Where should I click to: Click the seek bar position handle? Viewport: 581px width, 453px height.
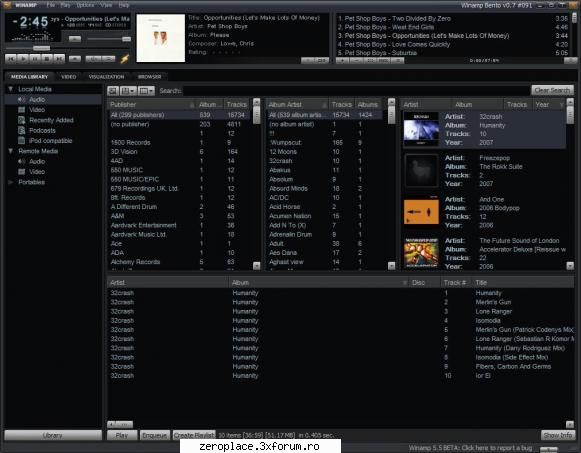pos(41,48)
